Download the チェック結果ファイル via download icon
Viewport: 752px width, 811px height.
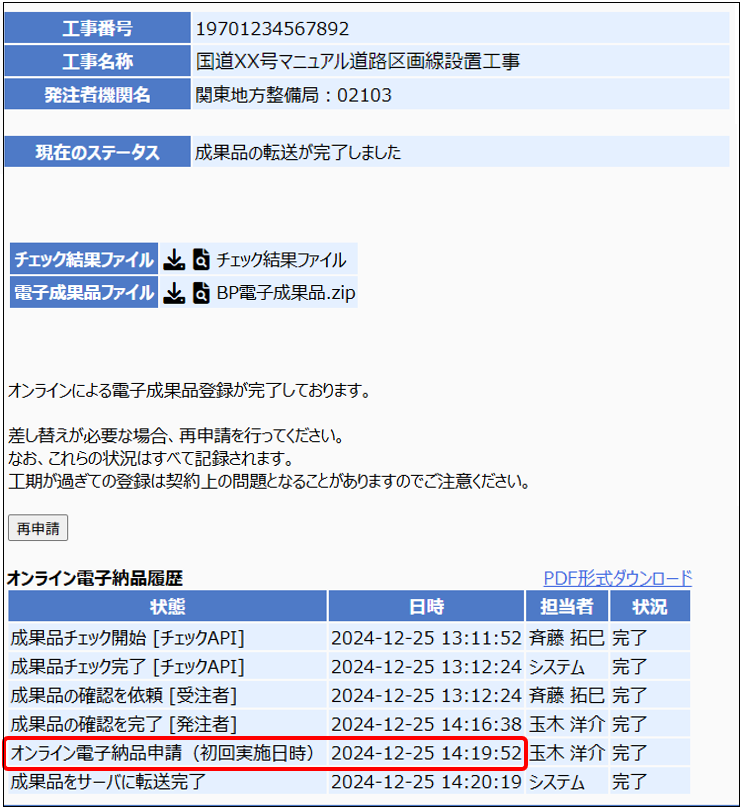(174, 260)
